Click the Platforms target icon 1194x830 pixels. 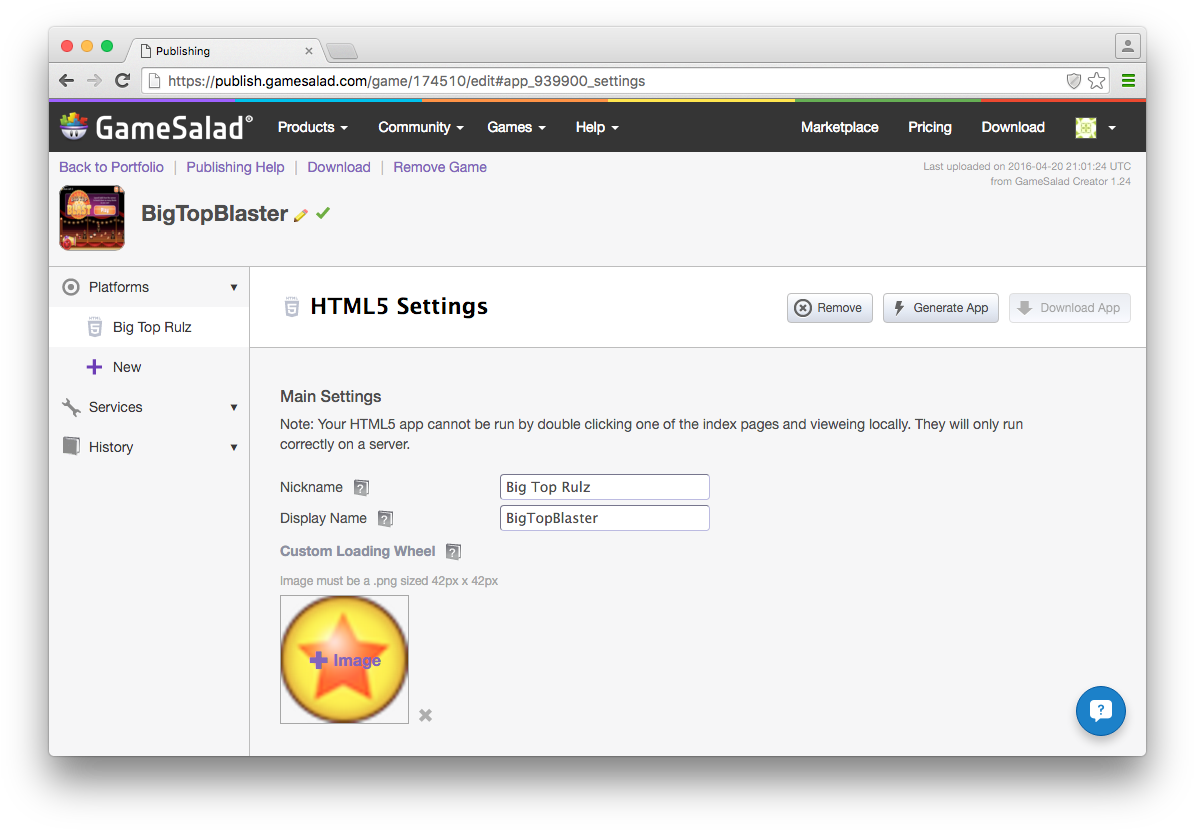[71, 287]
